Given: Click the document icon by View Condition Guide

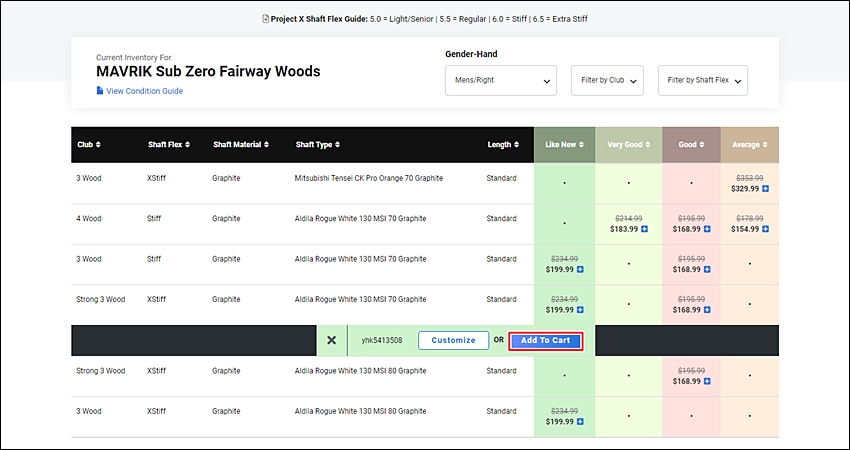Looking at the screenshot, I should click(100, 91).
